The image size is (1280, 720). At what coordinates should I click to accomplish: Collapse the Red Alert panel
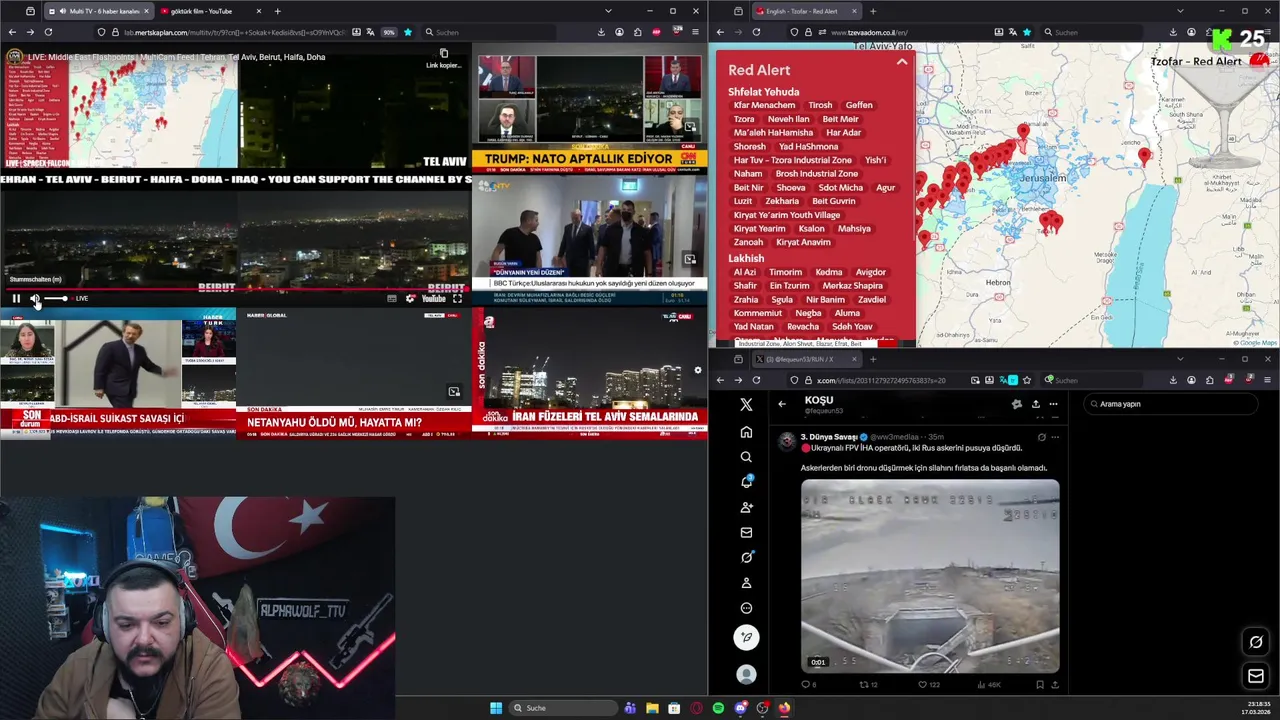tap(902, 62)
